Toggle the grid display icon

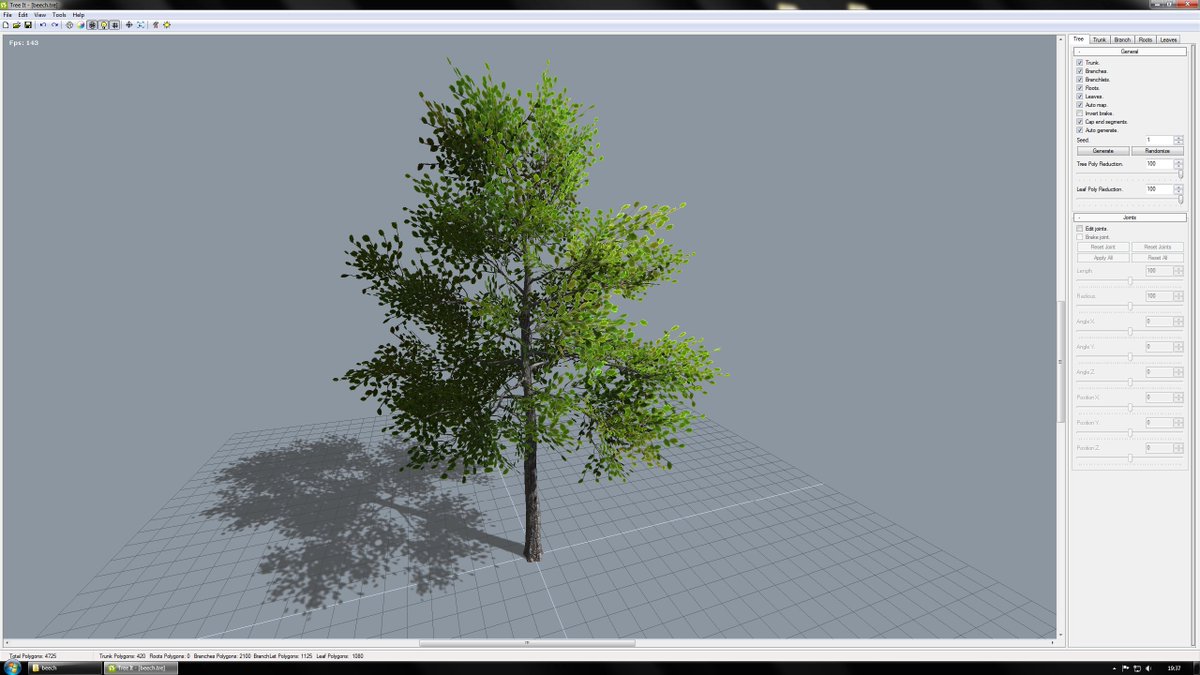click(x=116, y=25)
